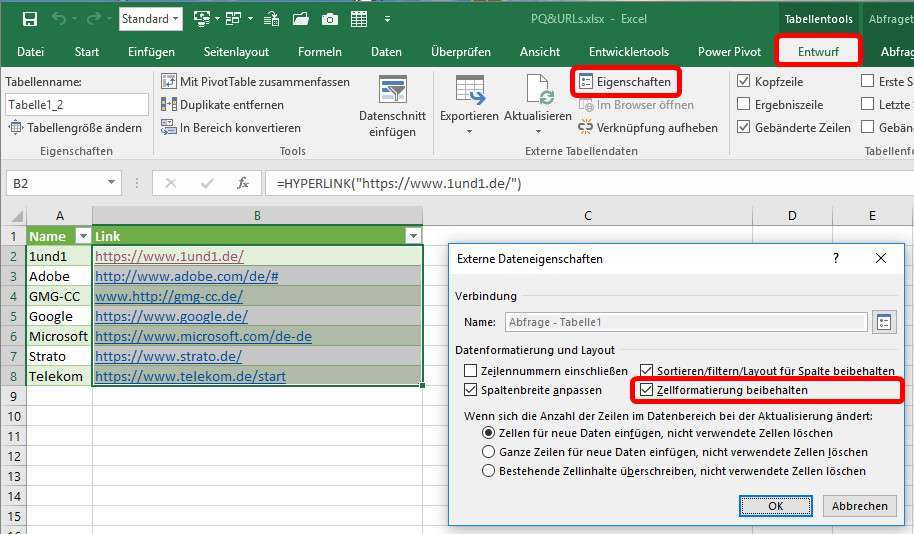Toggle Spaltenbreite anpassen checkbox
The height and width of the screenshot is (534, 914).
(x=470, y=389)
